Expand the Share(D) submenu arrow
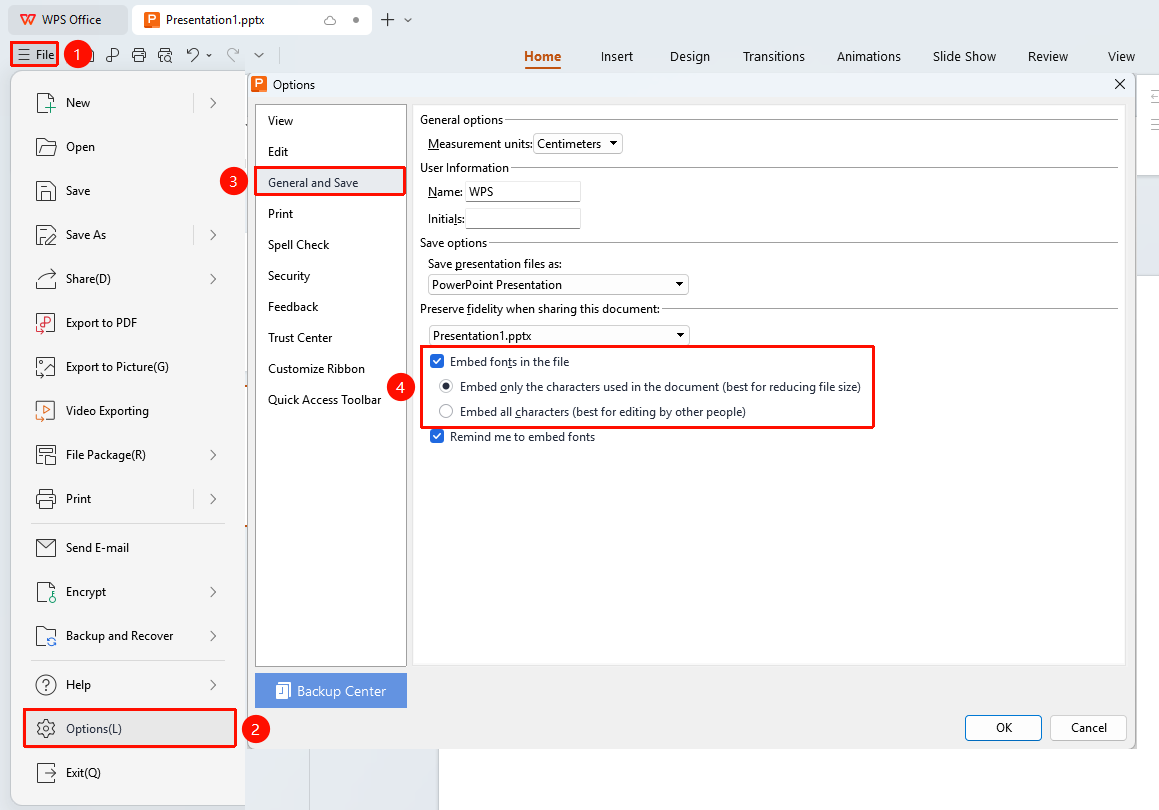The image size is (1159, 810). click(x=213, y=279)
